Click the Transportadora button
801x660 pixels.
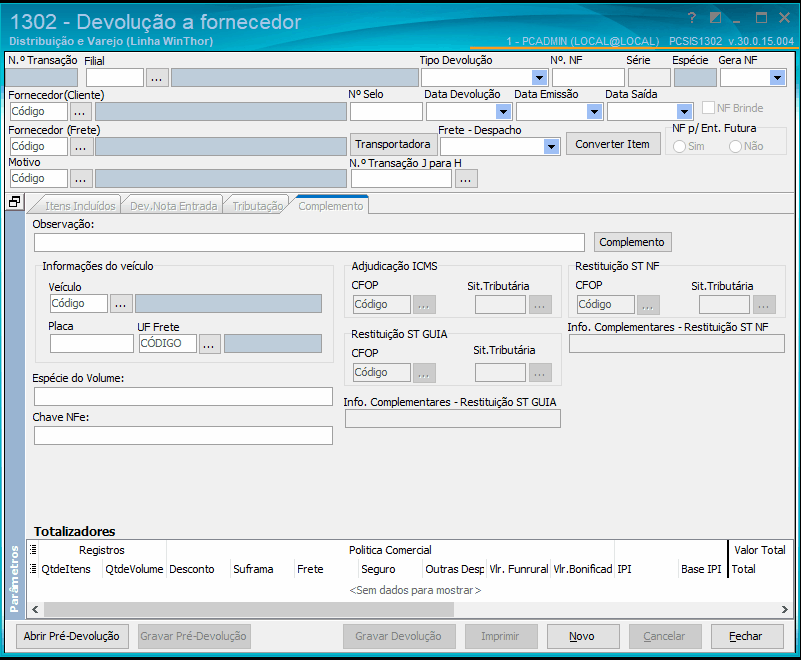point(393,144)
